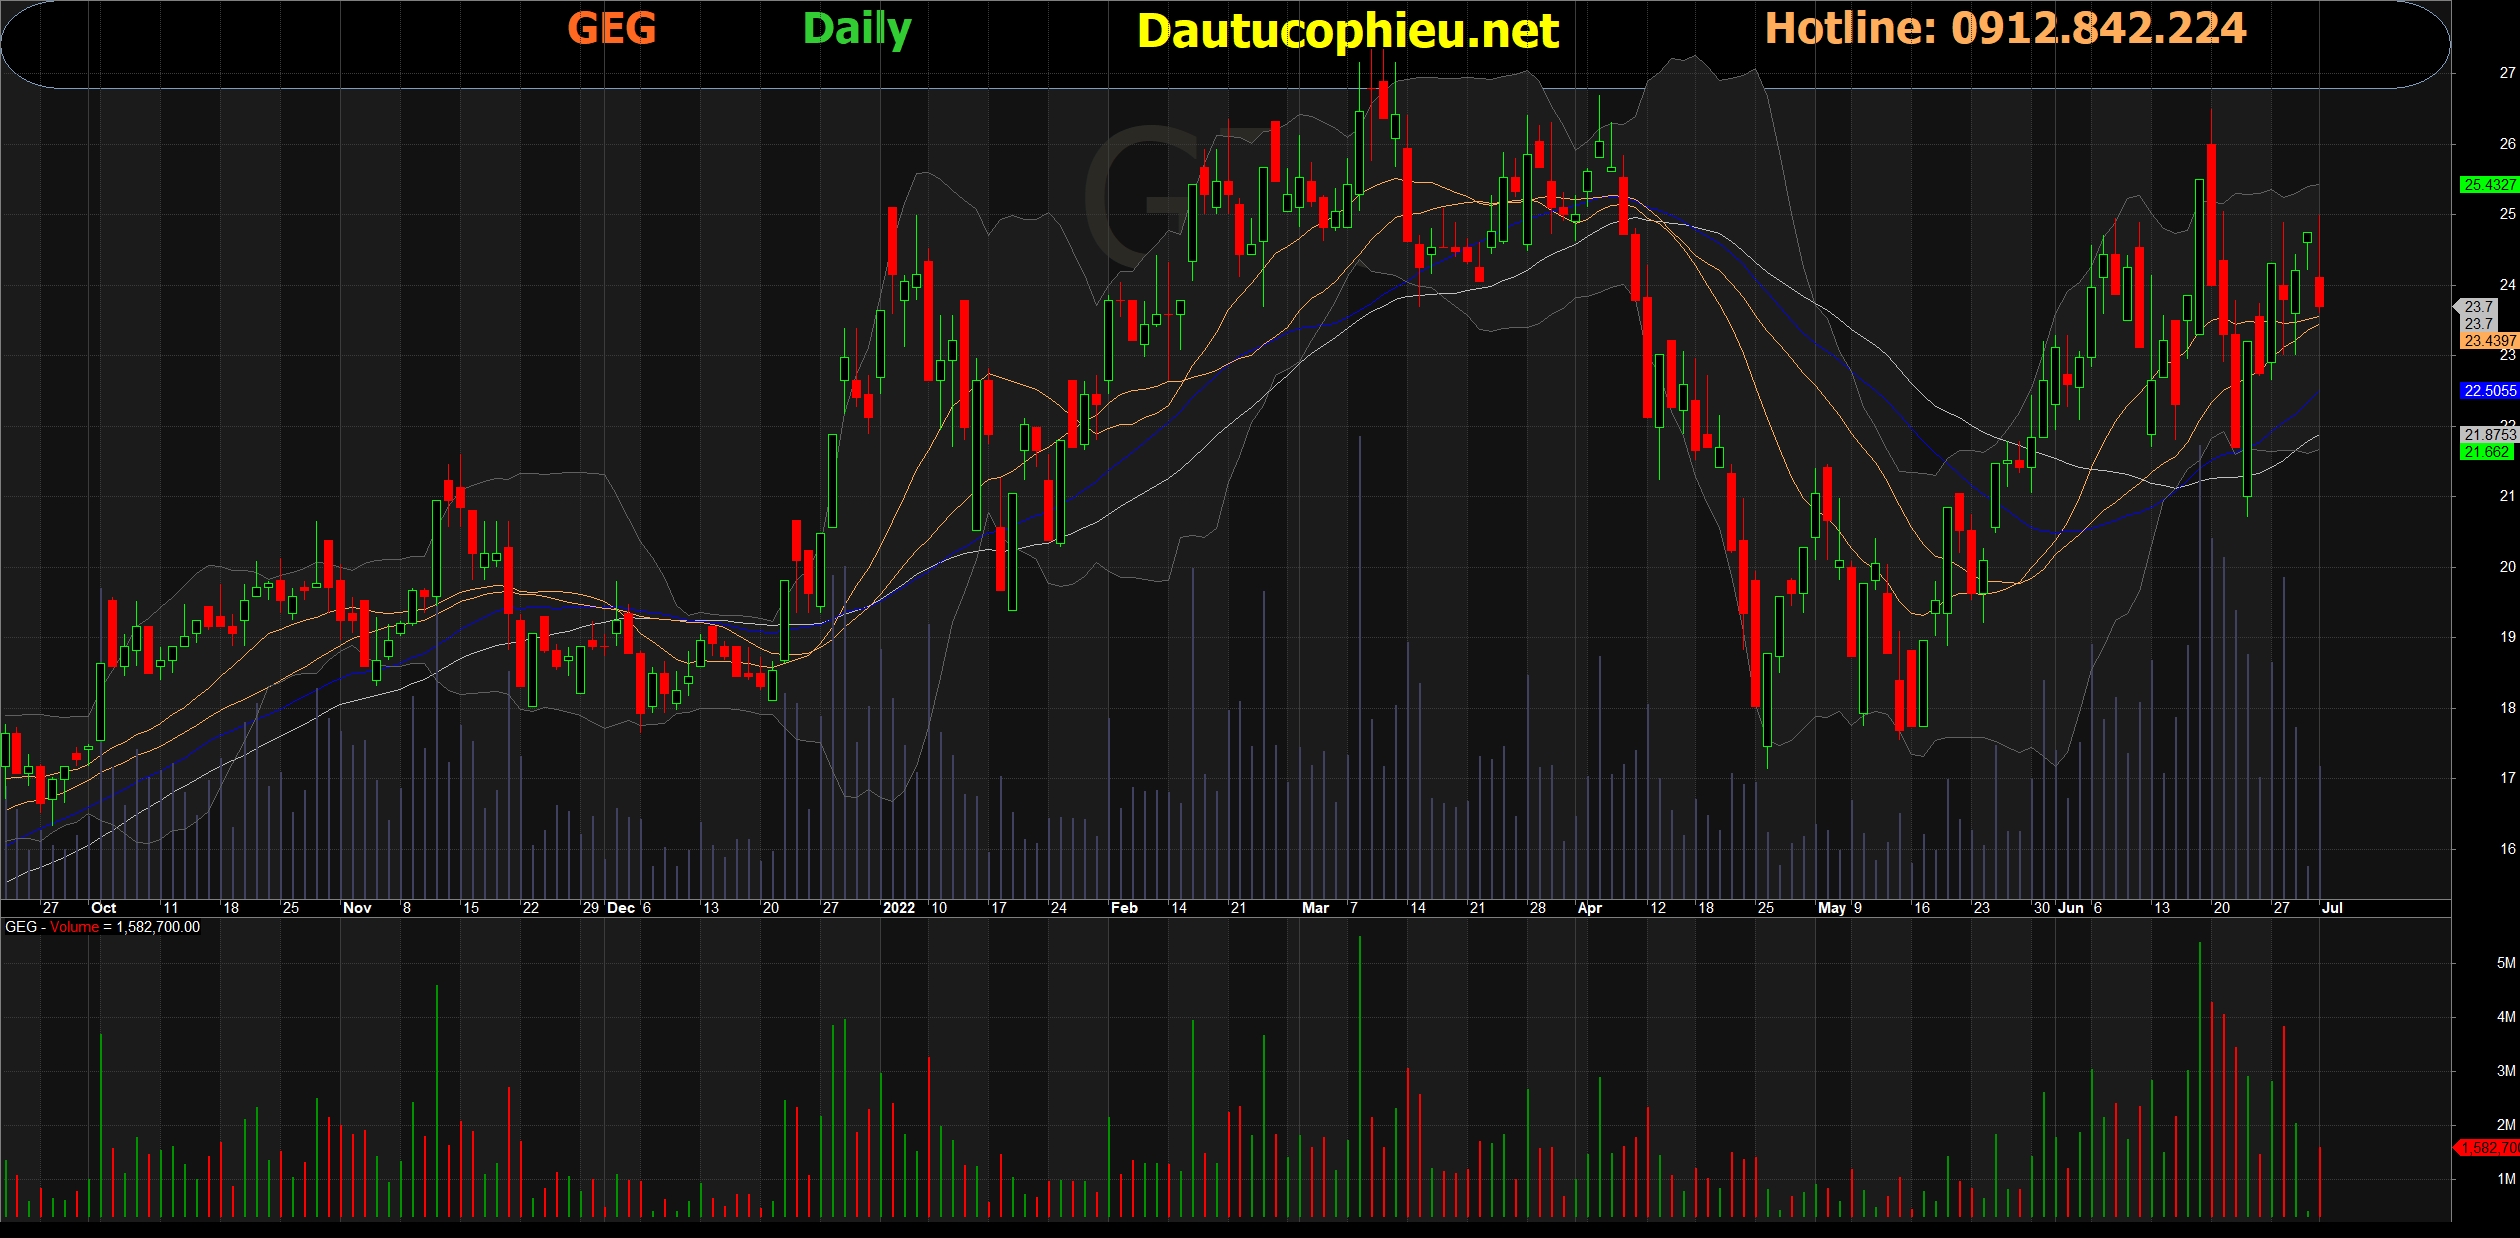This screenshot has height=1238, width=2520.
Task: Click the upper gray 23.7 last-price tag
Action: (2478, 307)
